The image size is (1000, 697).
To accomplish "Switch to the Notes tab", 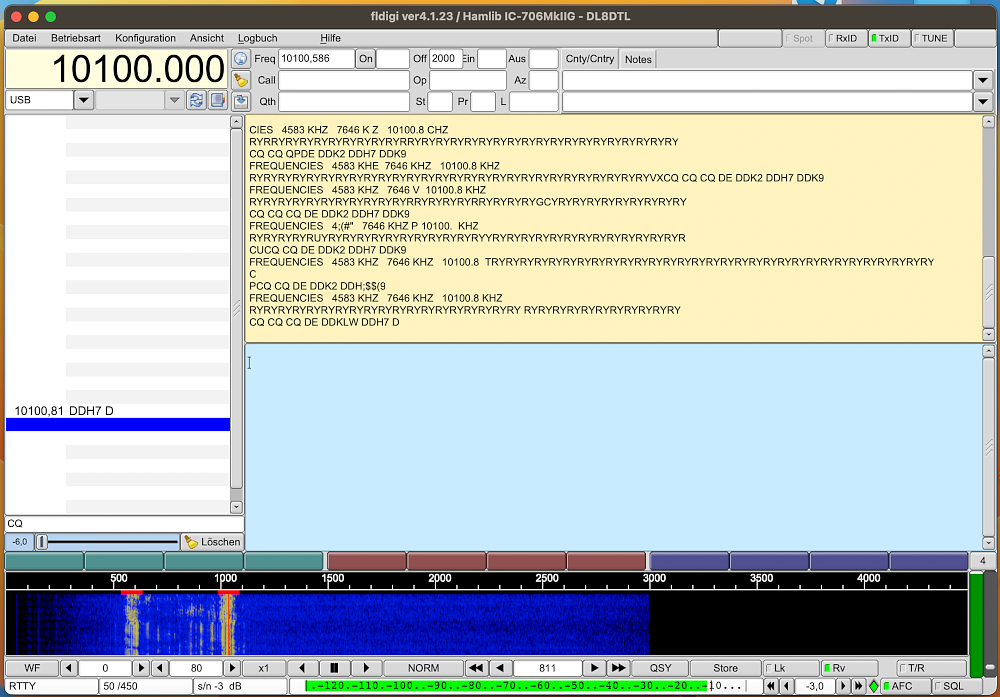I will [638, 59].
